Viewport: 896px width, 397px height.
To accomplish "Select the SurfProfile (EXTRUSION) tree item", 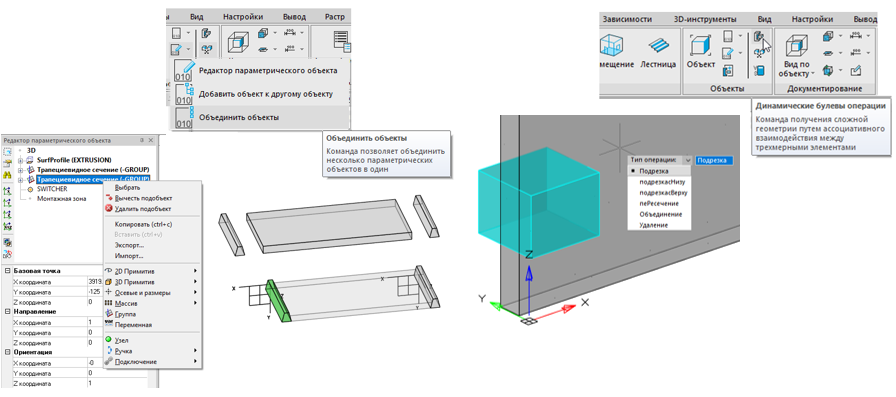I will tap(74, 160).
